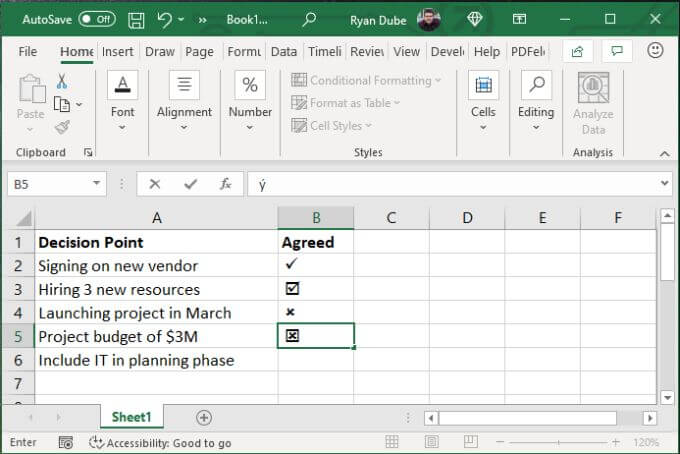Open the File menu
680x454 pixels.
28,52
